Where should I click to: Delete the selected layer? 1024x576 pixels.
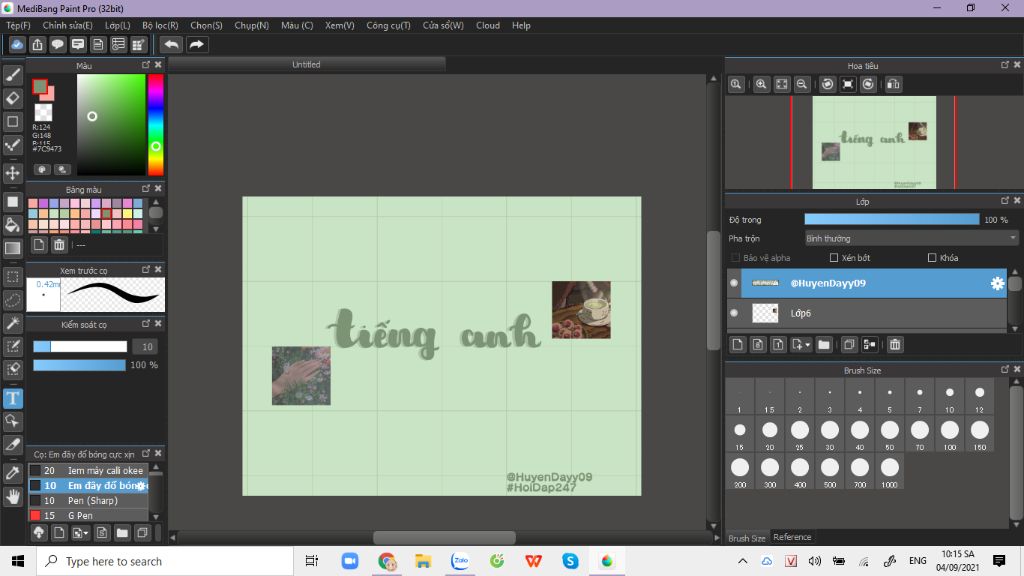tap(895, 344)
